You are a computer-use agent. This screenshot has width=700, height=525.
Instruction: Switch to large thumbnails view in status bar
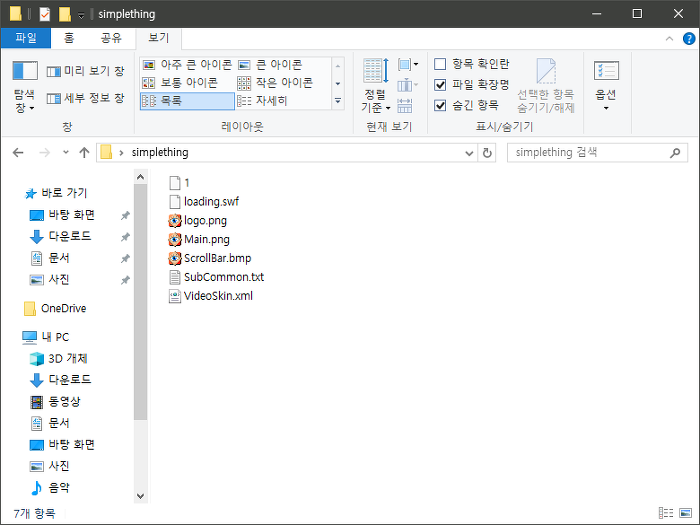685,513
